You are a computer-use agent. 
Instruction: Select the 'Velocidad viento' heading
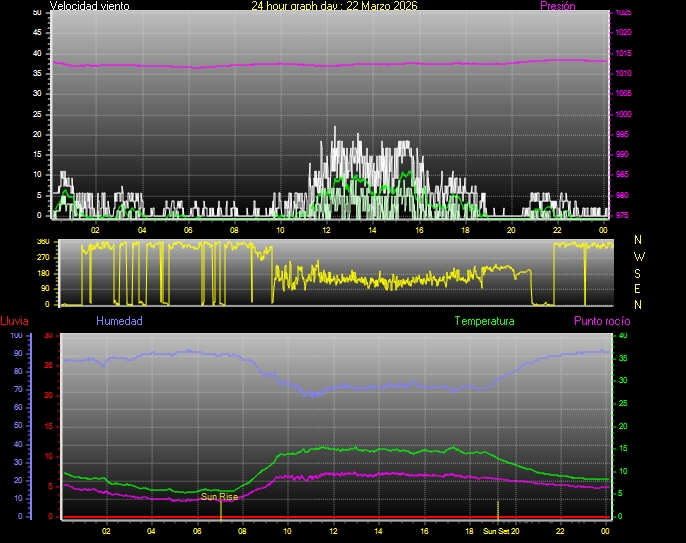pos(95,6)
